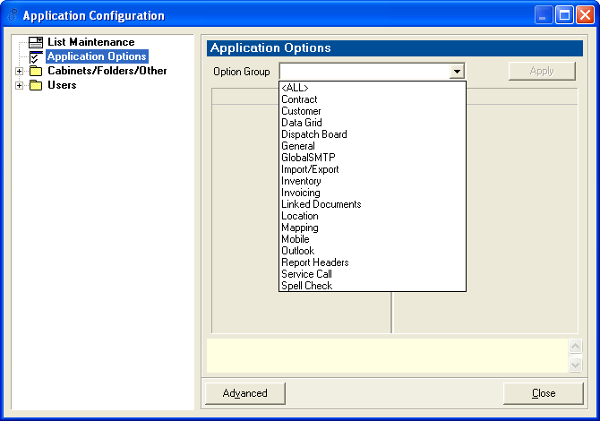
Task: Choose <ALL> from the Option Group list
Action: coord(372,88)
